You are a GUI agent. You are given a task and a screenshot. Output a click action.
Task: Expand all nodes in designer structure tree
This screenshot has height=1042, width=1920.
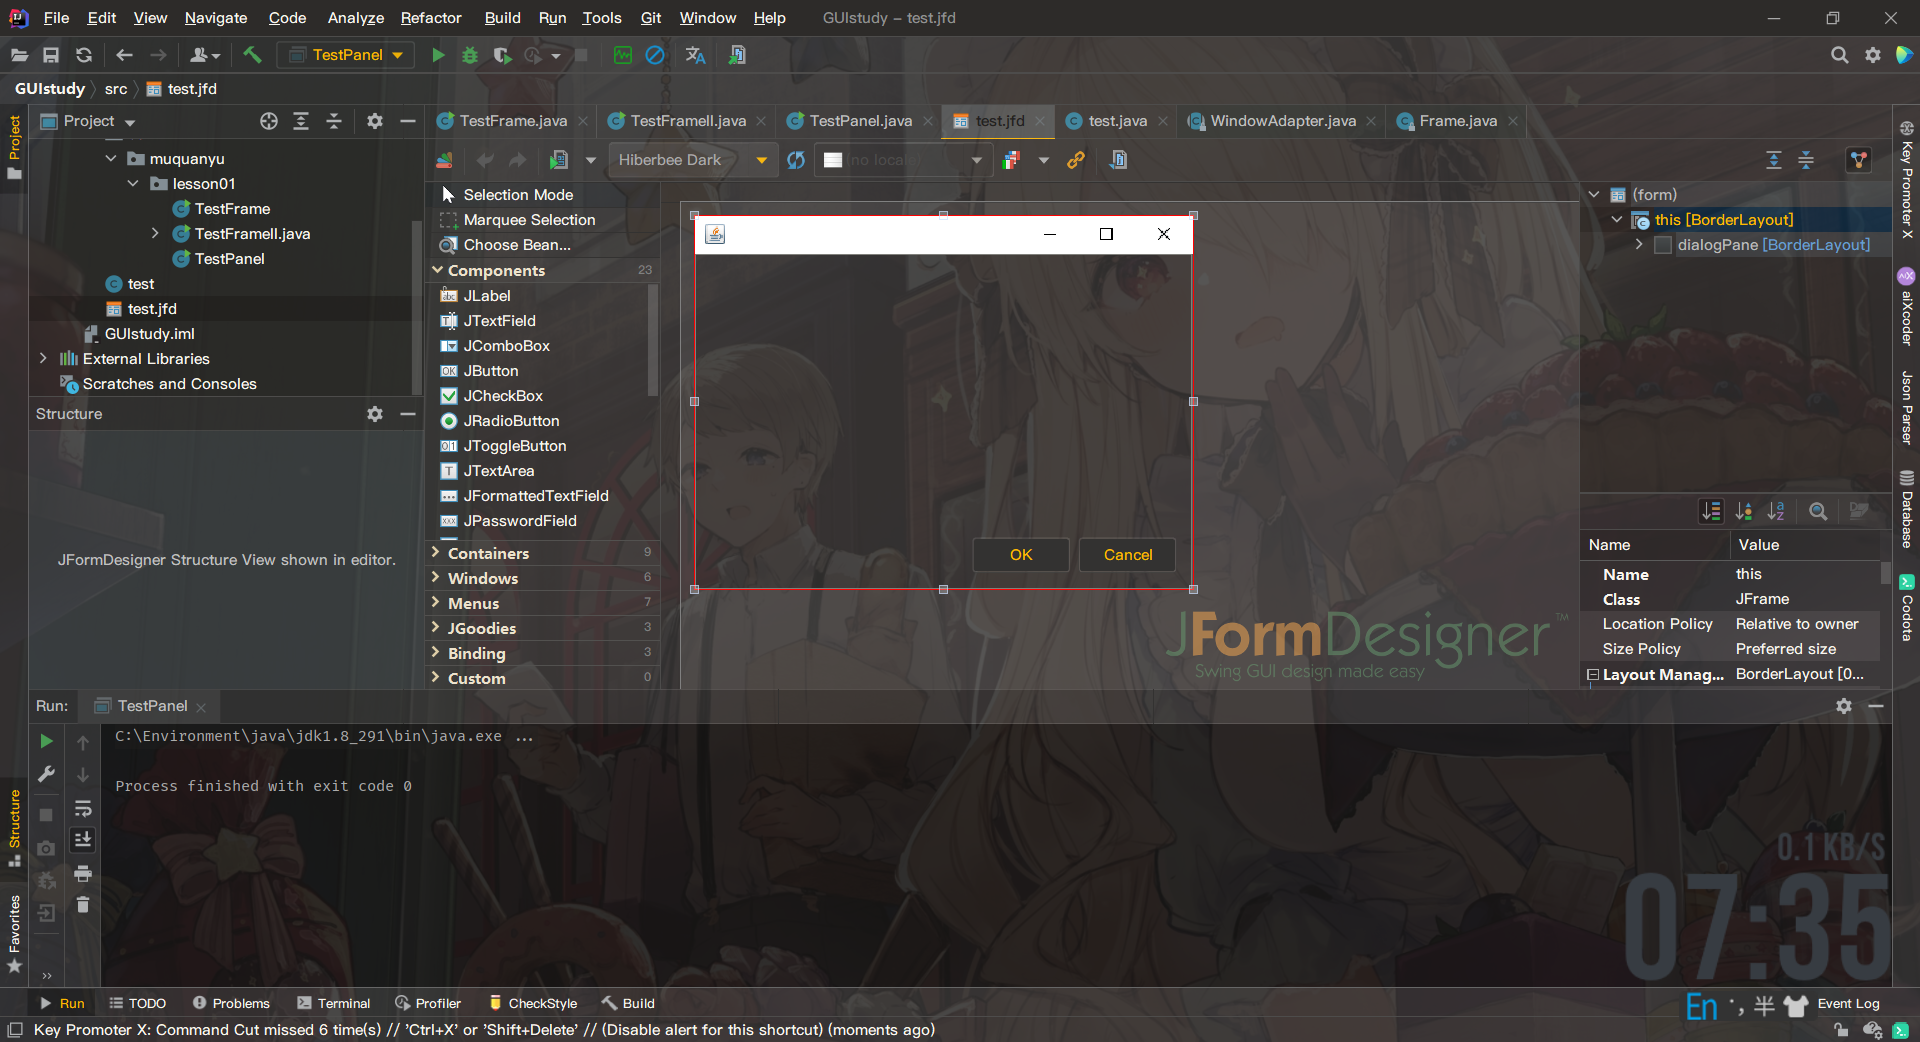click(x=1774, y=160)
